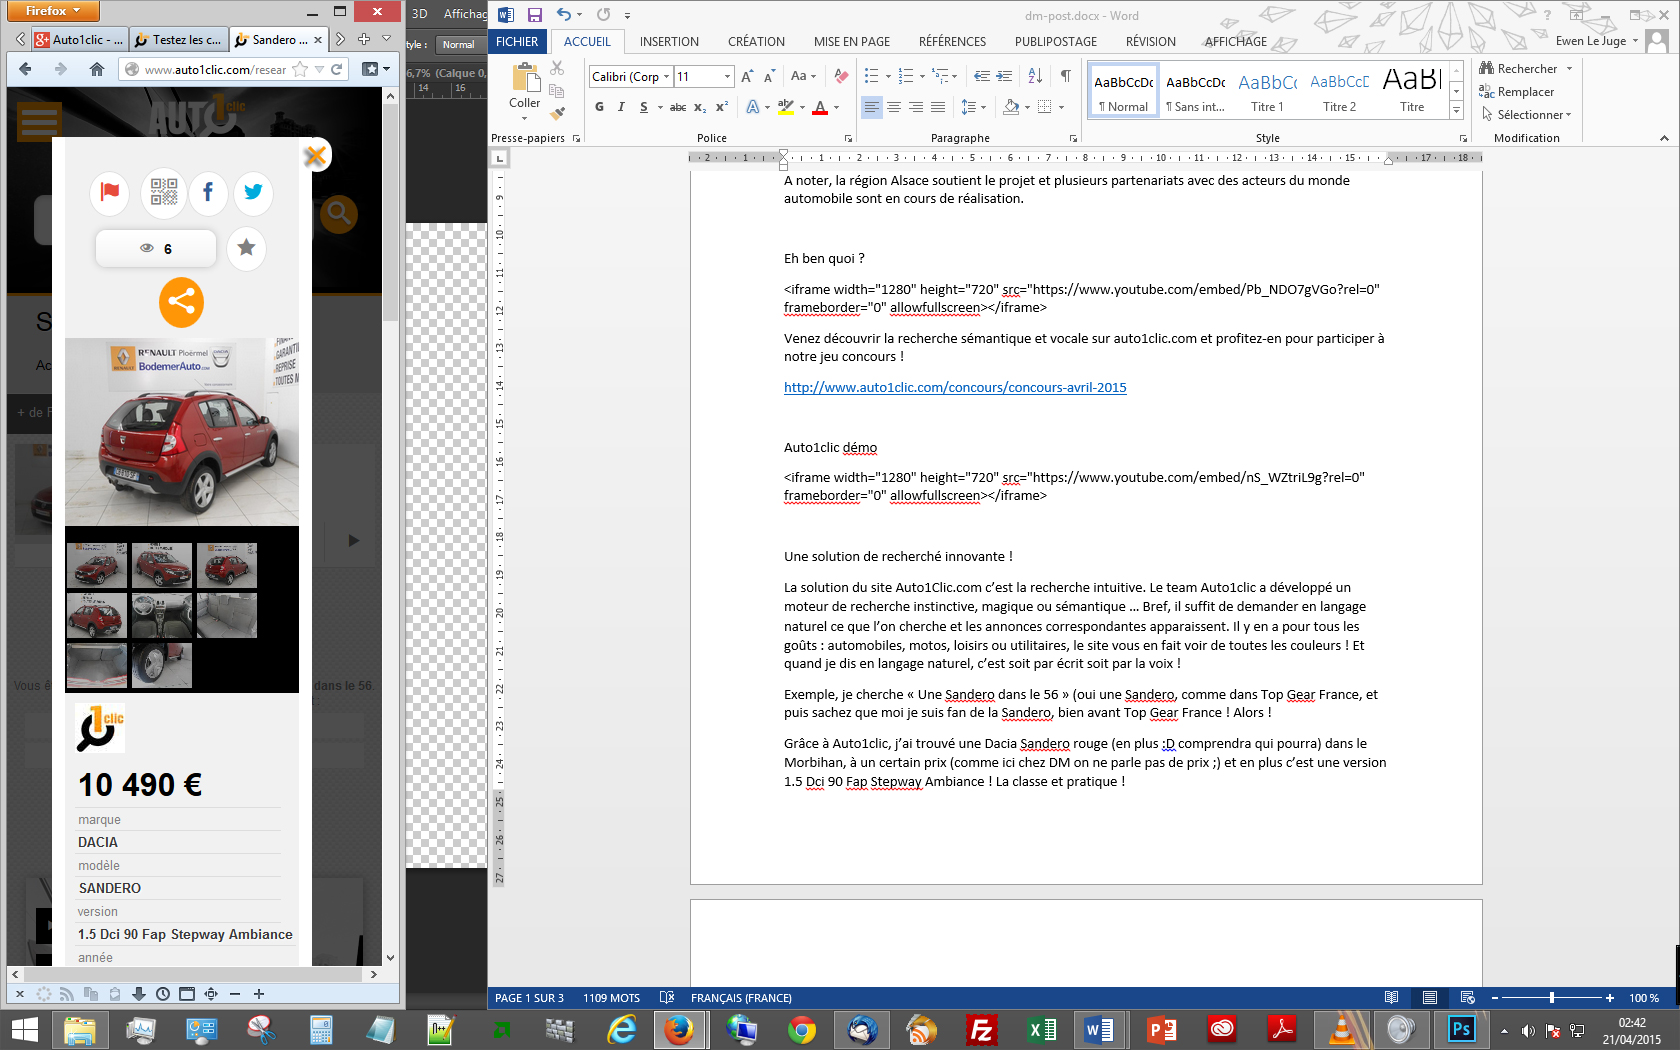Toggle subscript formatting
This screenshot has width=1680, height=1050.
click(700, 107)
